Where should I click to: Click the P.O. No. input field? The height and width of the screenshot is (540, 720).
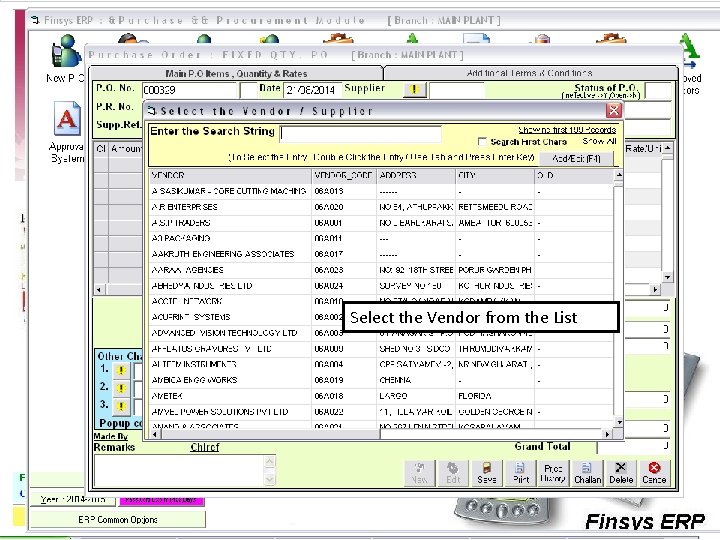pyautogui.click(x=189, y=90)
